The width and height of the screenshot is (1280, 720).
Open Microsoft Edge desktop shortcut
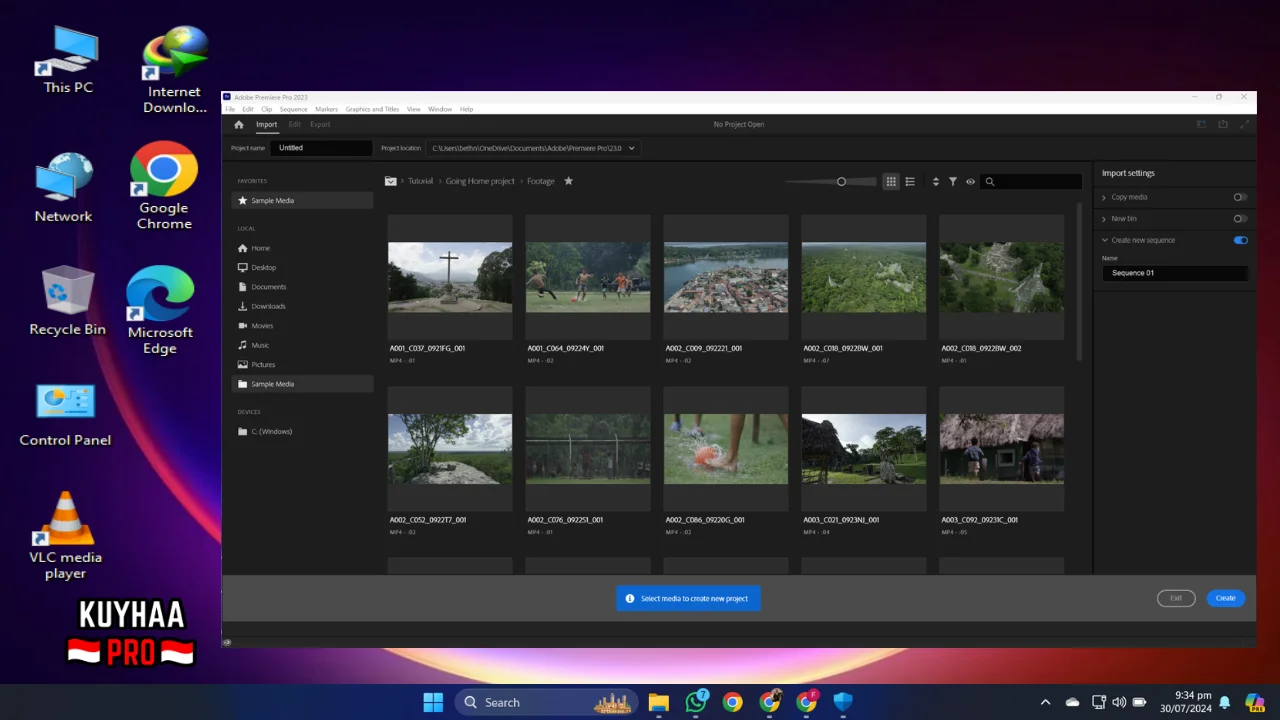[160, 310]
